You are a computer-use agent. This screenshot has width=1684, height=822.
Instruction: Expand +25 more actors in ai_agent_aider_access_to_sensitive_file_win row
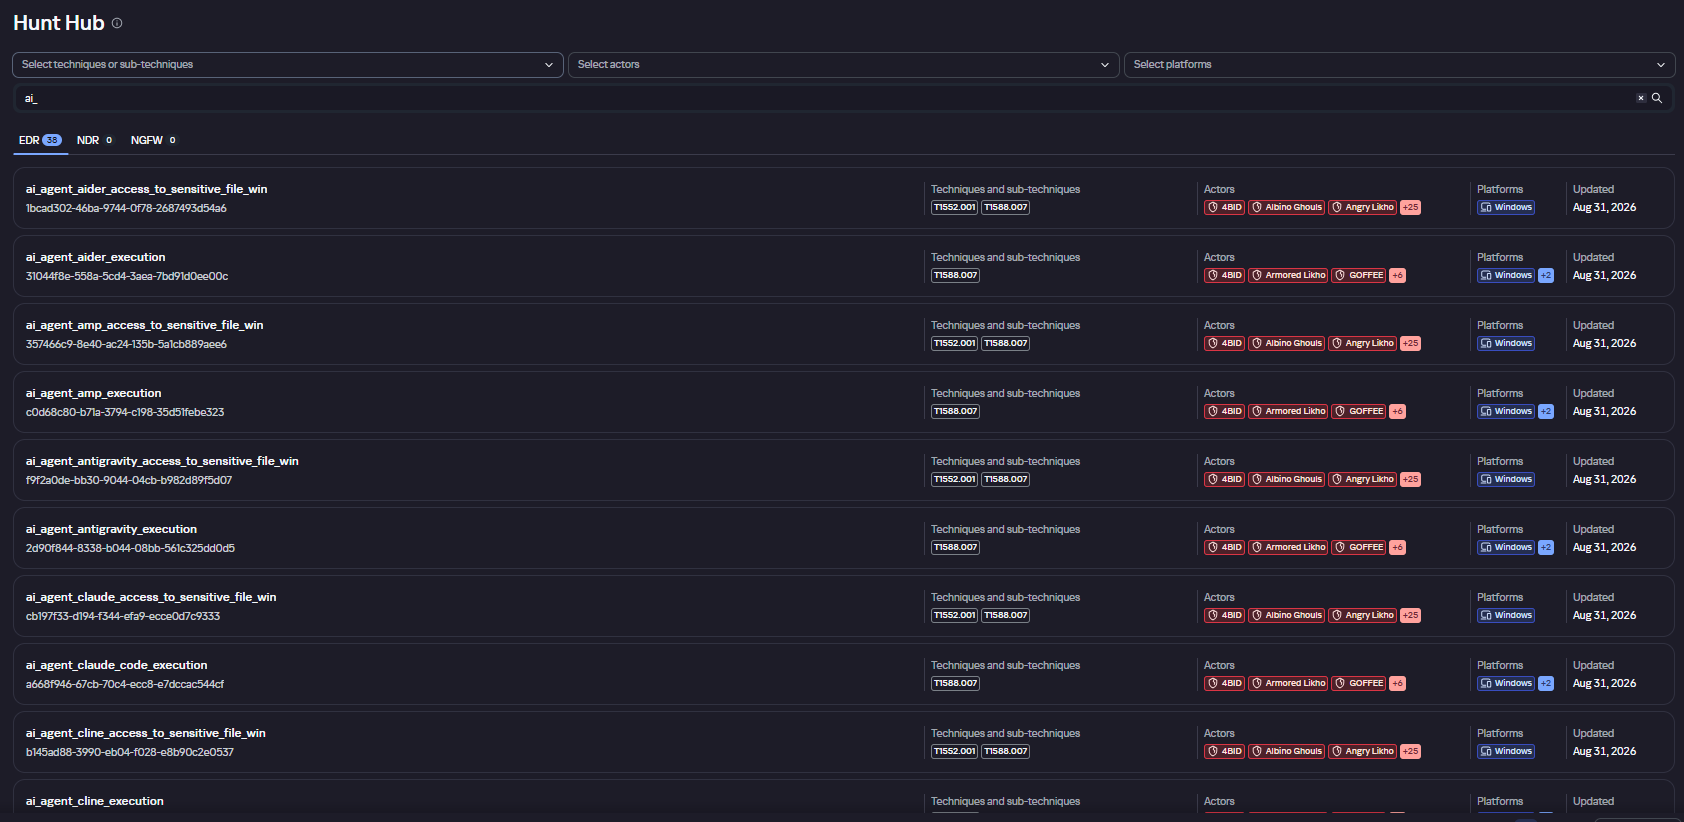tap(1410, 208)
